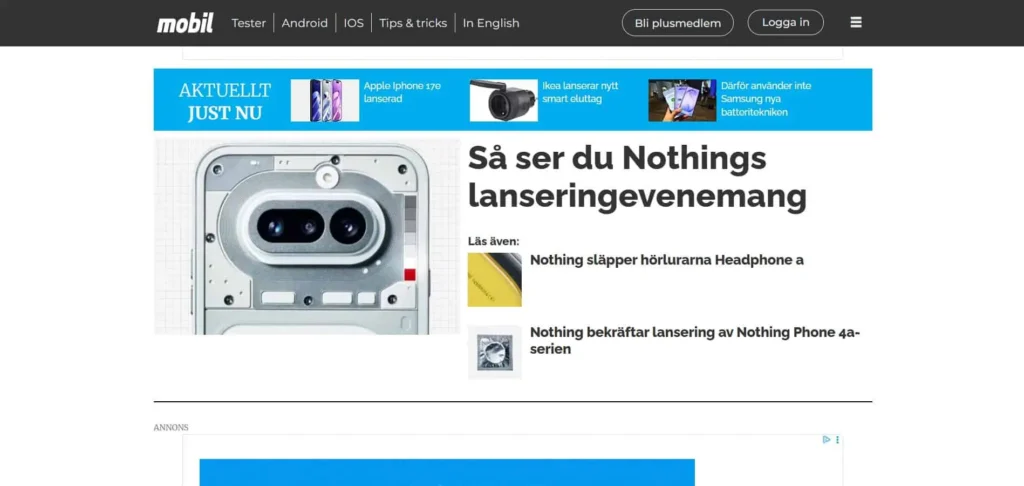Screen dimensions: 1024x486
Task: Click the Ikea smart plug thumbnail
Action: pyautogui.click(x=503, y=100)
